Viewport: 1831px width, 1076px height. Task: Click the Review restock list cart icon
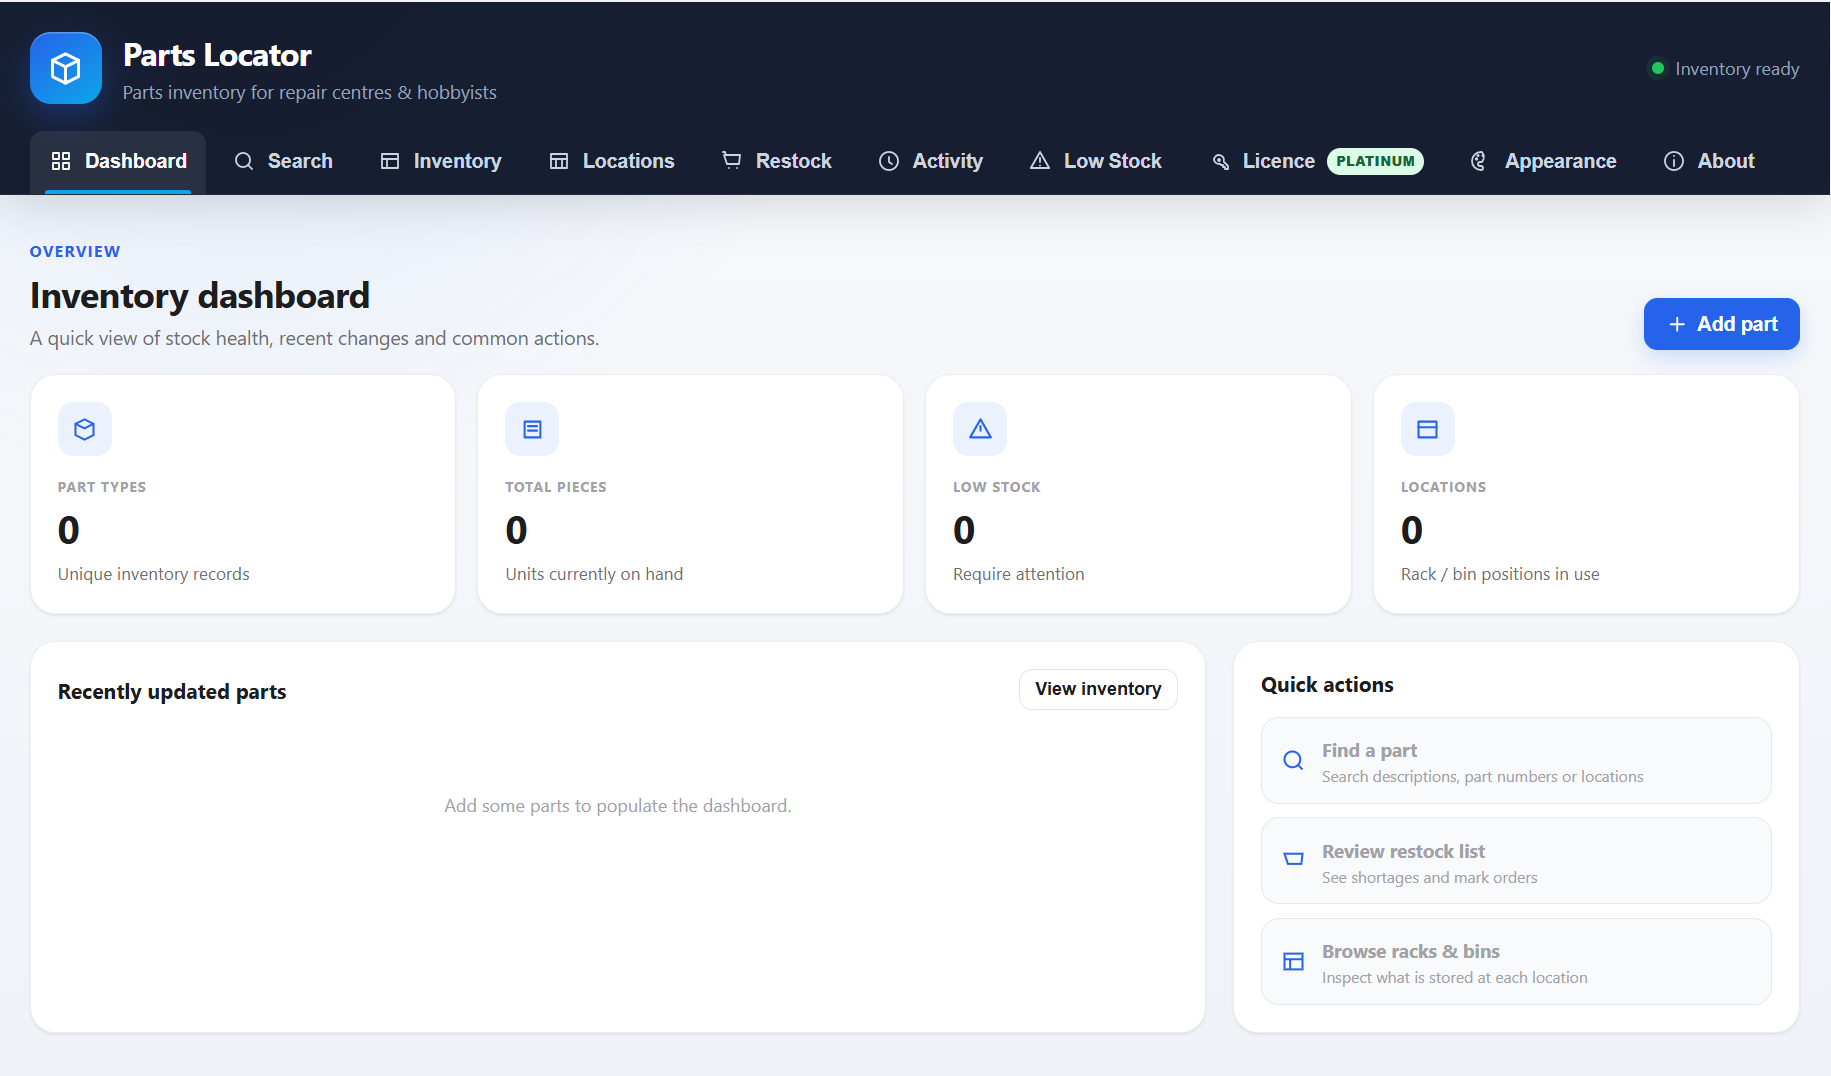click(x=1293, y=859)
